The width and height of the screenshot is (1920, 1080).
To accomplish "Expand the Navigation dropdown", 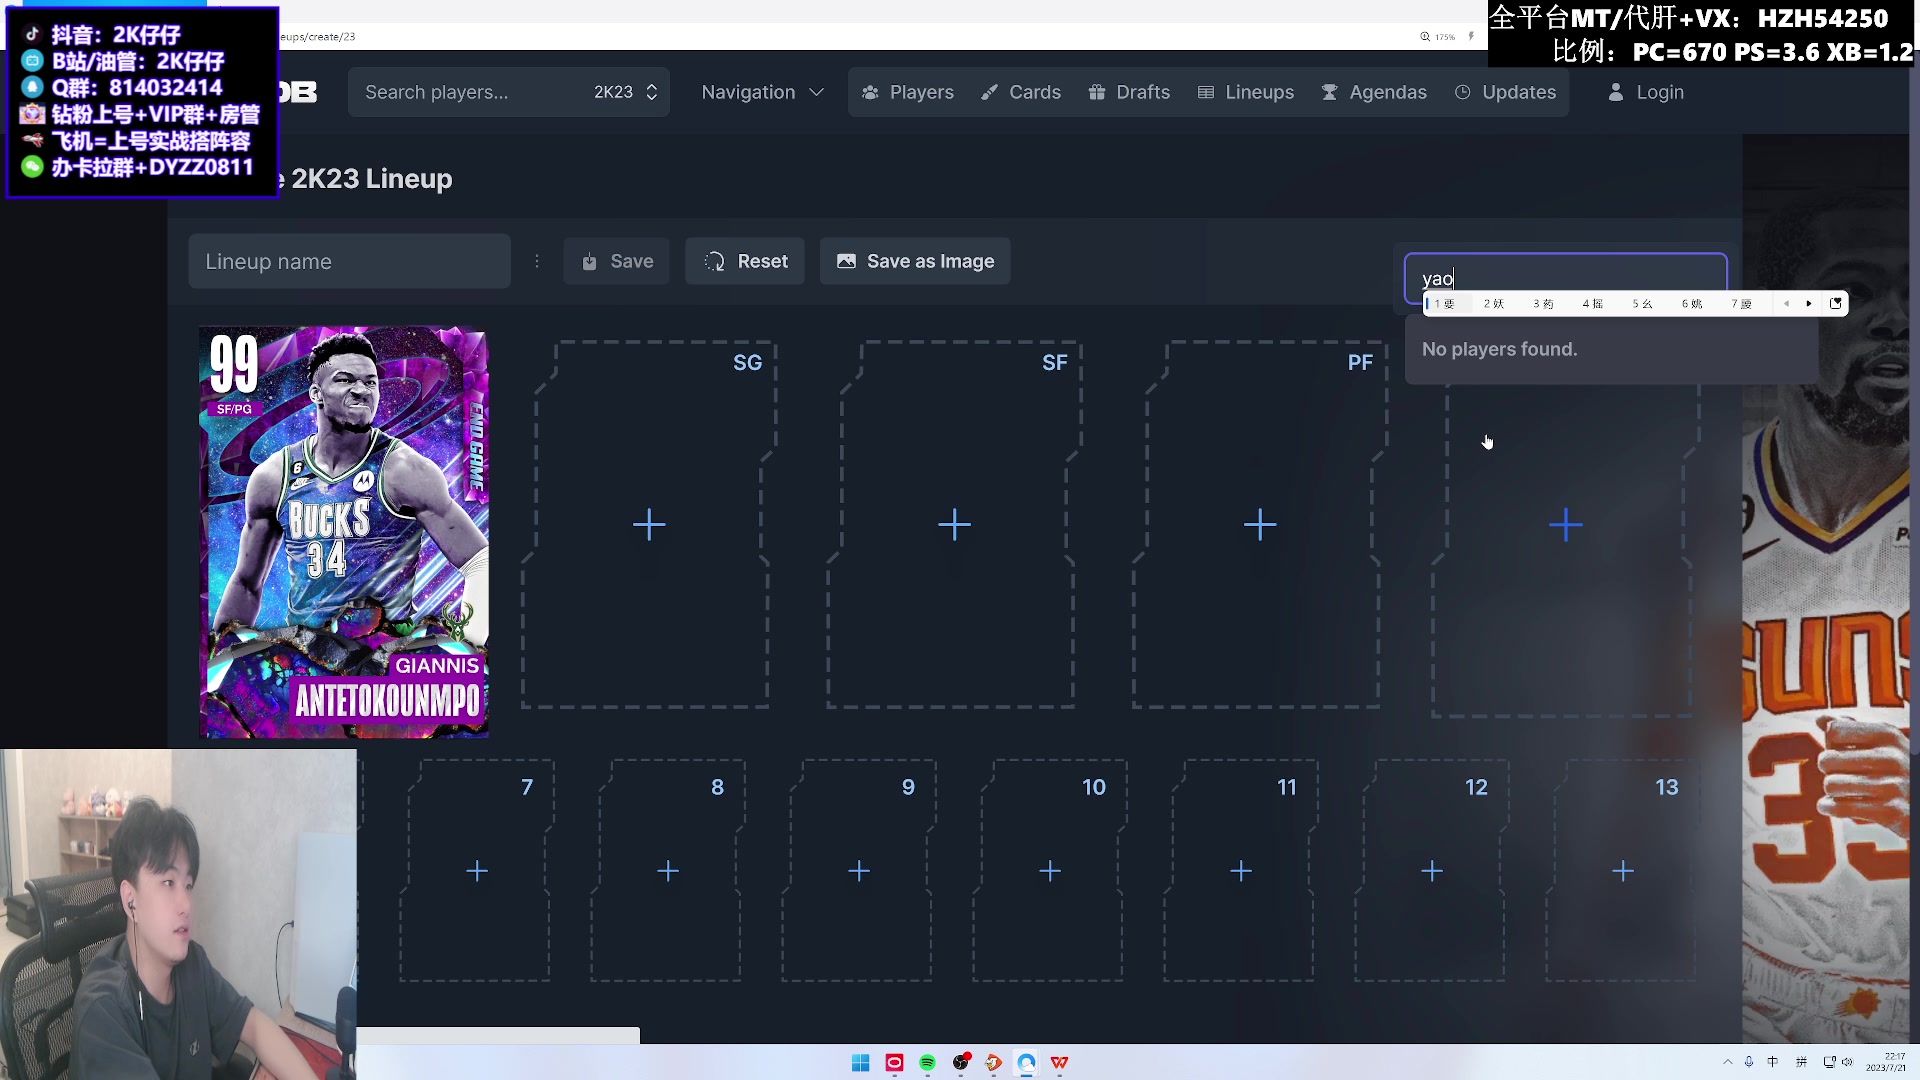I will 762,92.
